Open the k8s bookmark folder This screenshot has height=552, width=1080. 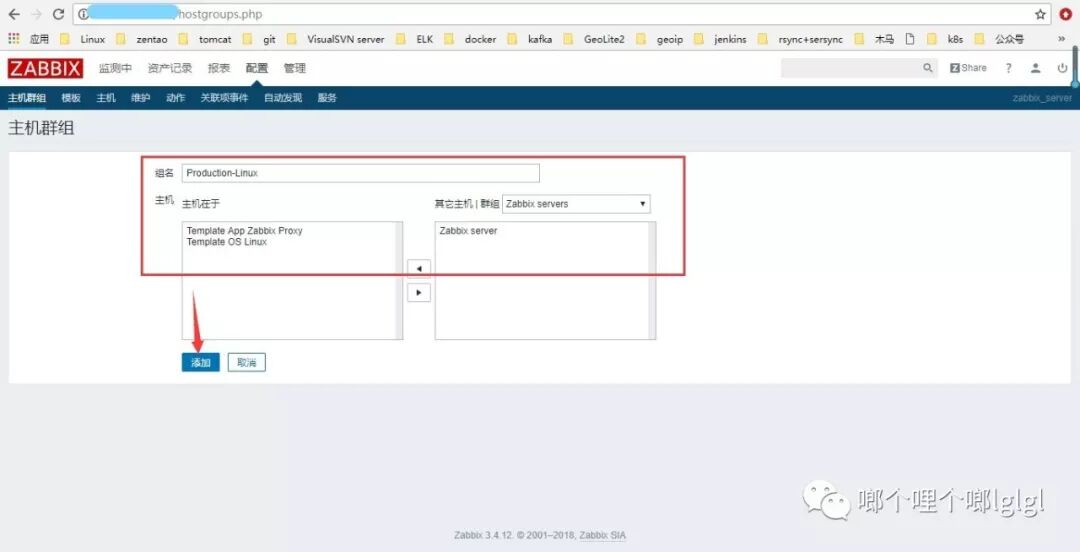pyautogui.click(x=946, y=39)
